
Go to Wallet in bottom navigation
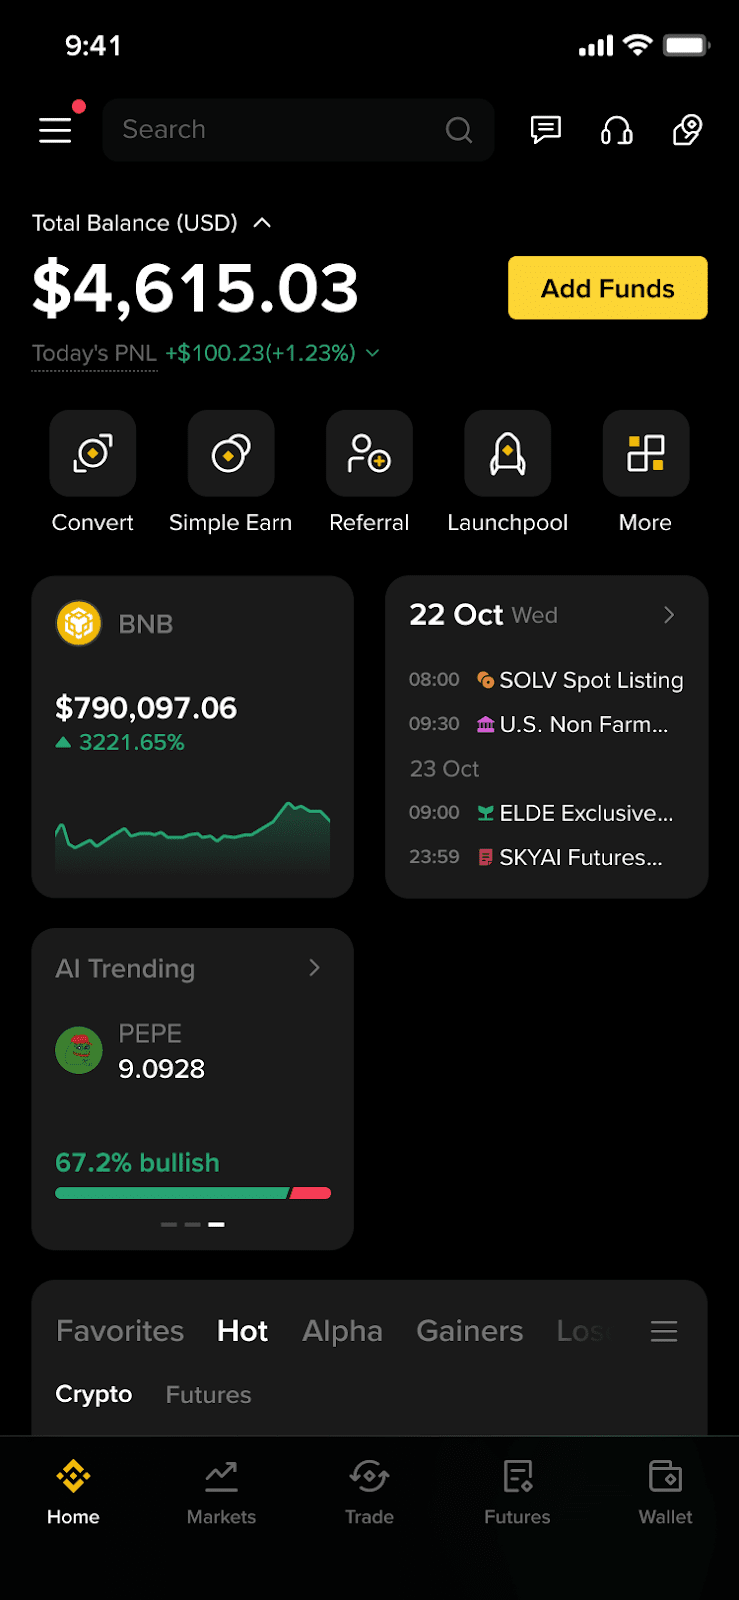665,1492
